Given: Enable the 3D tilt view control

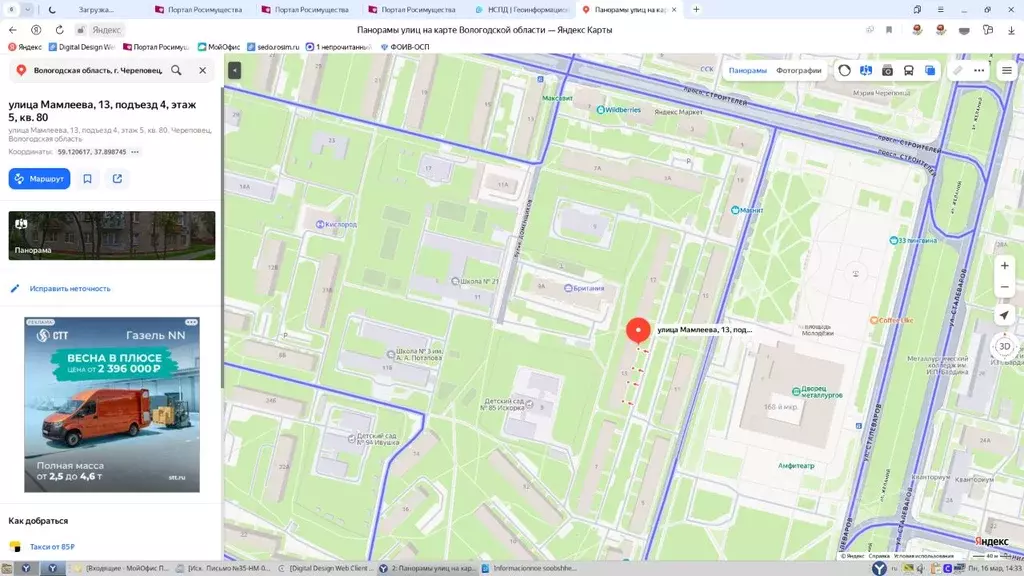Looking at the screenshot, I should click(x=1005, y=346).
